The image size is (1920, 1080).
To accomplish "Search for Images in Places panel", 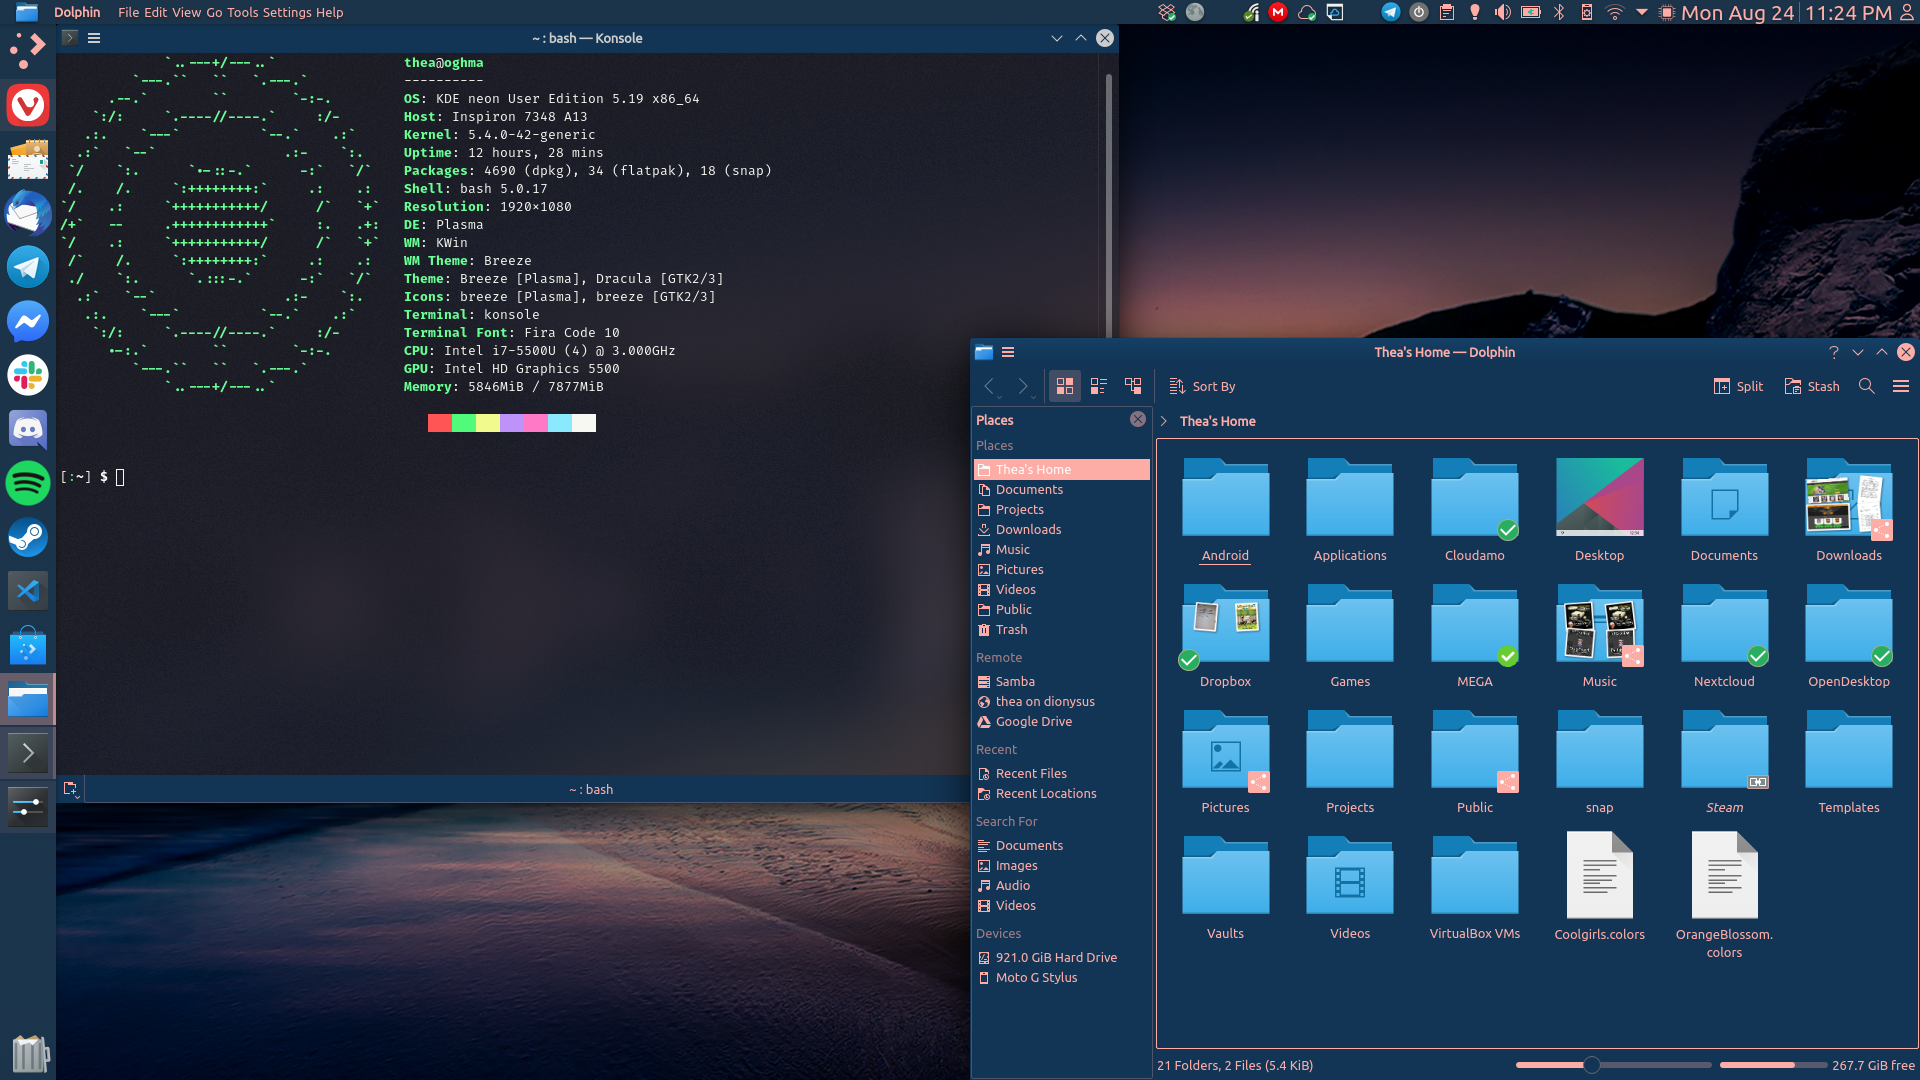I will pos(1061,866).
